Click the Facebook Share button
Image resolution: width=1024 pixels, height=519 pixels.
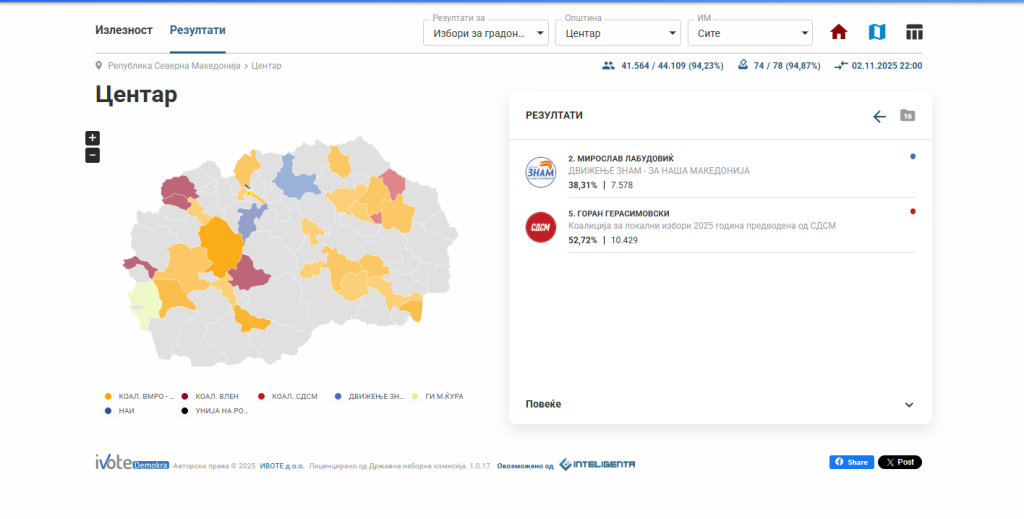point(851,462)
